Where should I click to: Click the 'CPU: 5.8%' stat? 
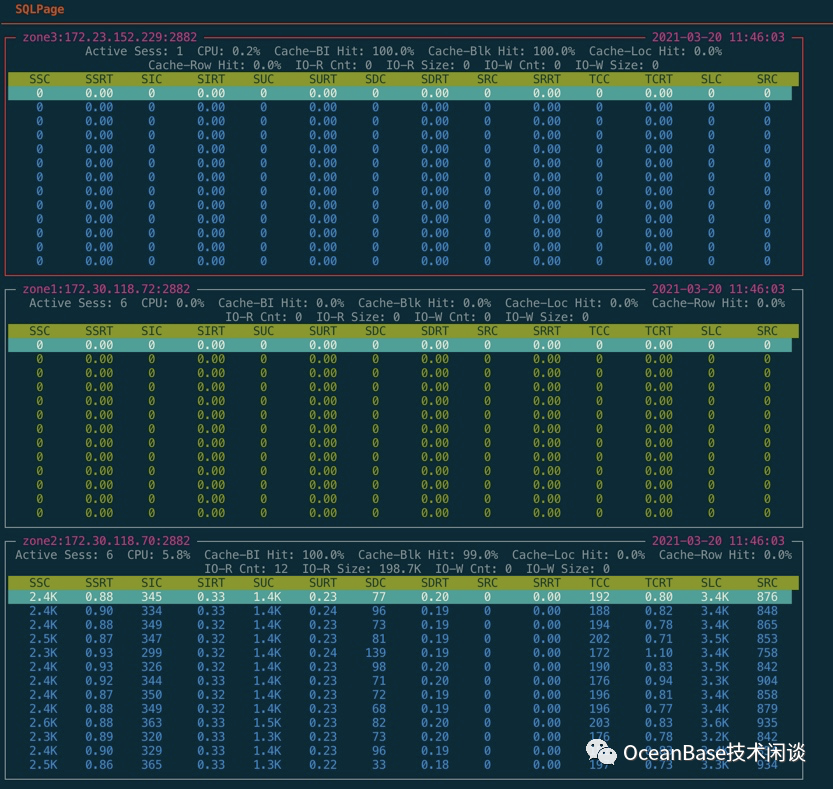[159, 555]
